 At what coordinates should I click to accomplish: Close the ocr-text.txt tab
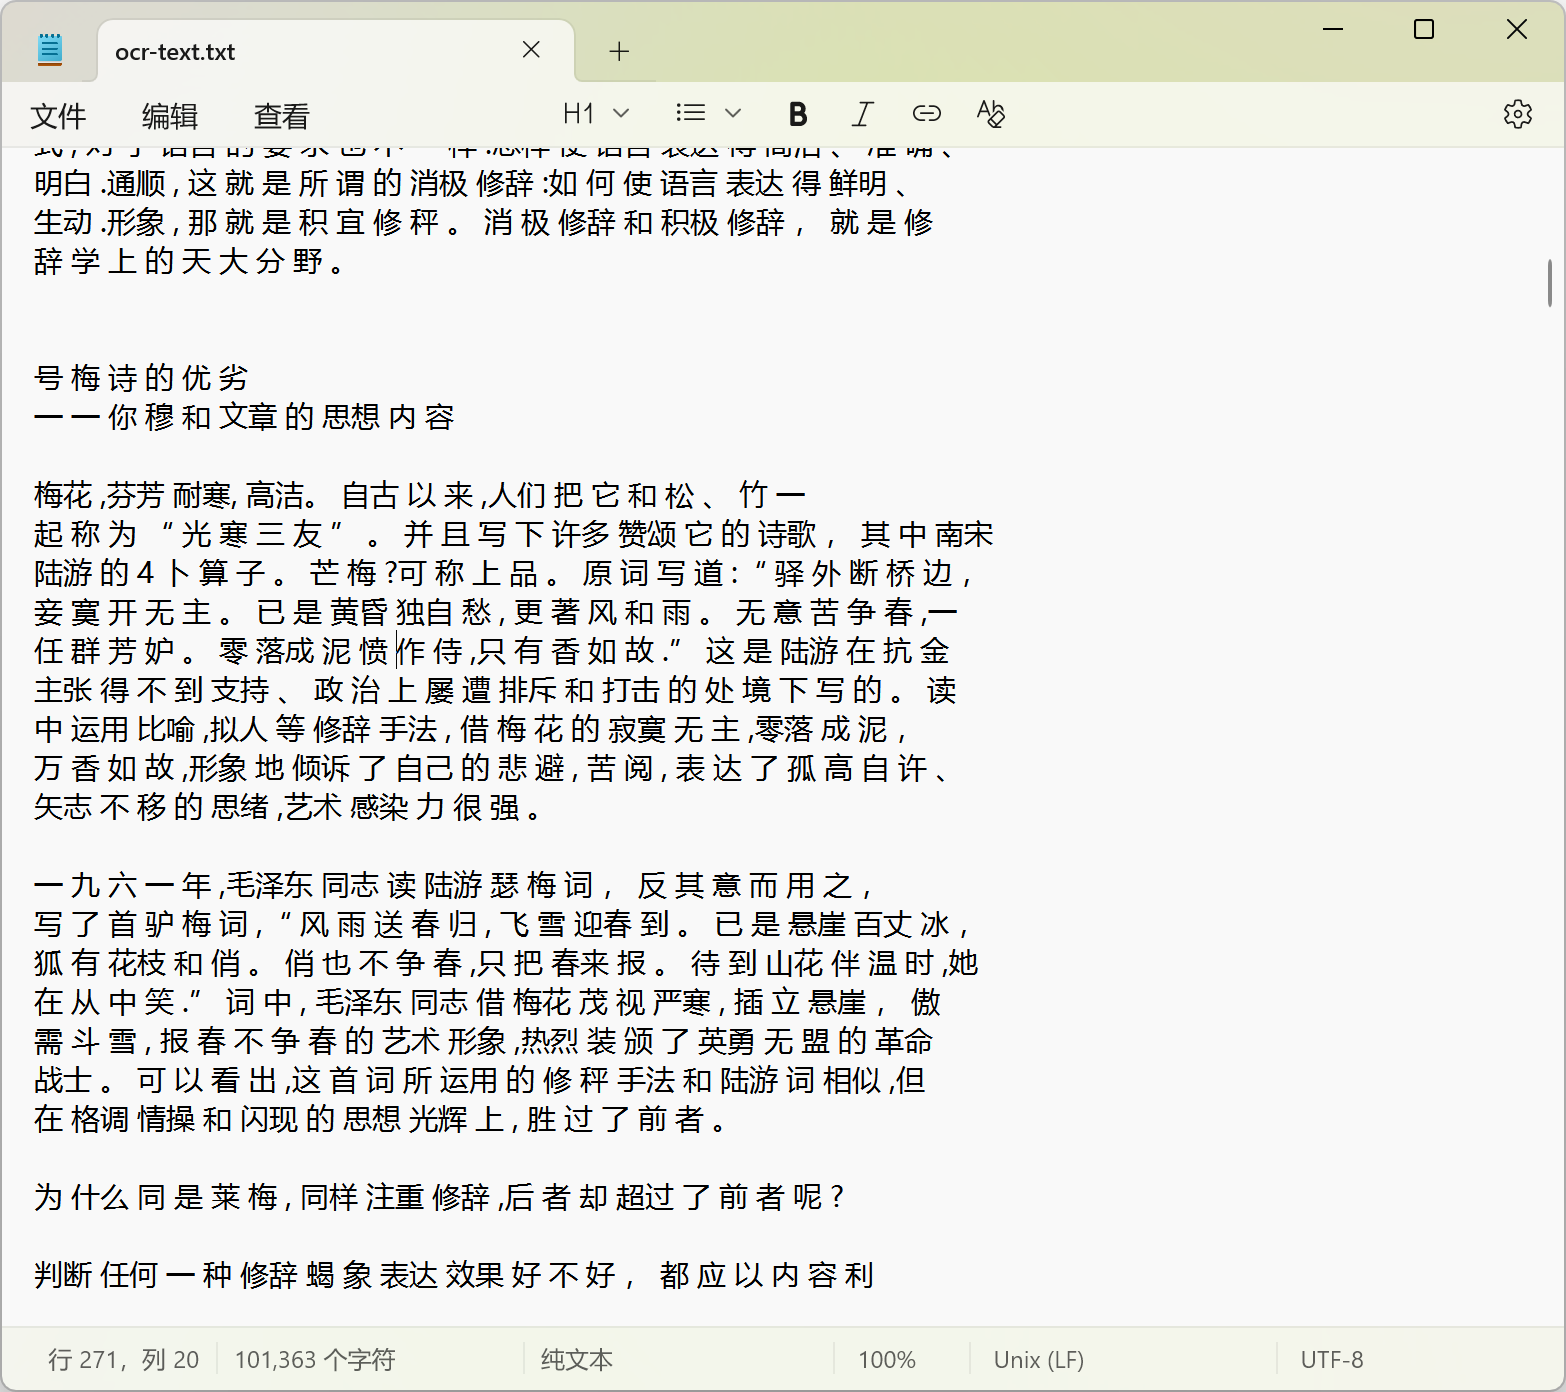click(531, 49)
